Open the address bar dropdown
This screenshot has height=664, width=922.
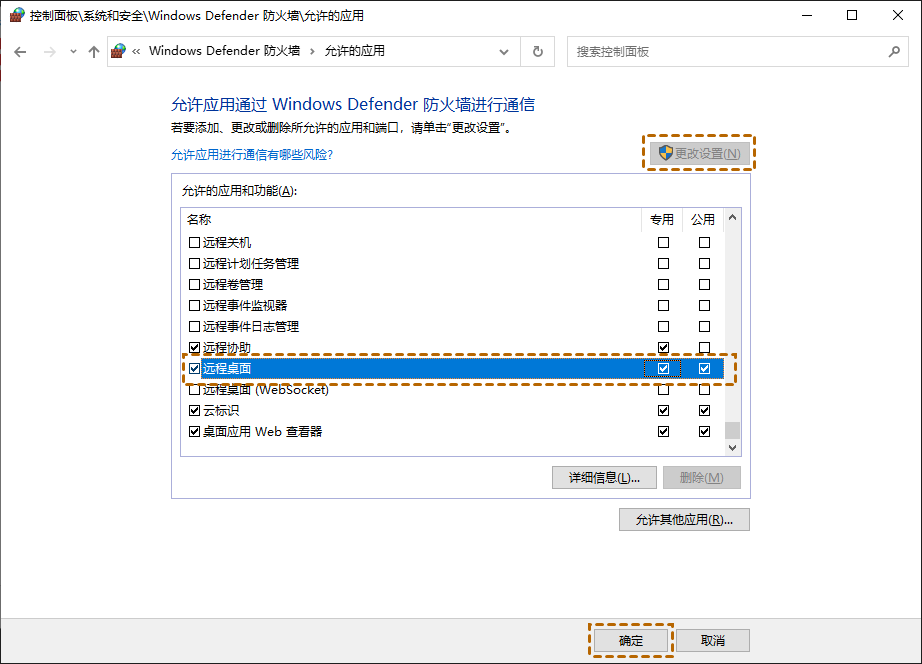pos(504,51)
